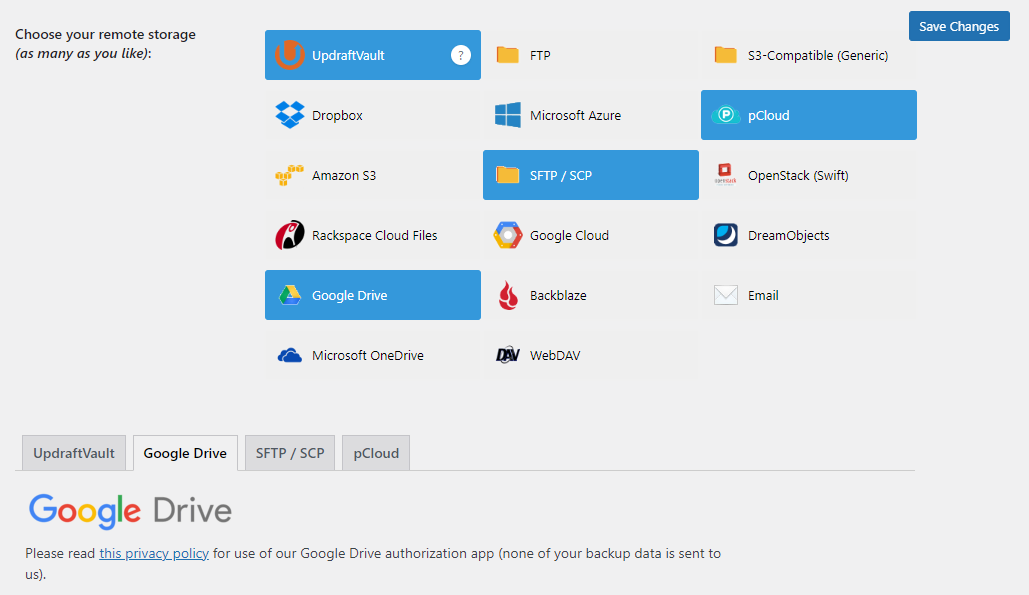Deselect SFTP / SCP storage label

click(561, 176)
